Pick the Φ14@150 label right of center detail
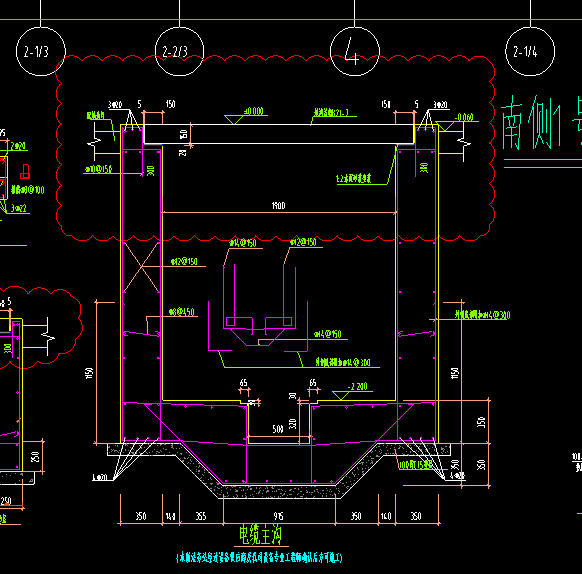 click(x=328, y=334)
